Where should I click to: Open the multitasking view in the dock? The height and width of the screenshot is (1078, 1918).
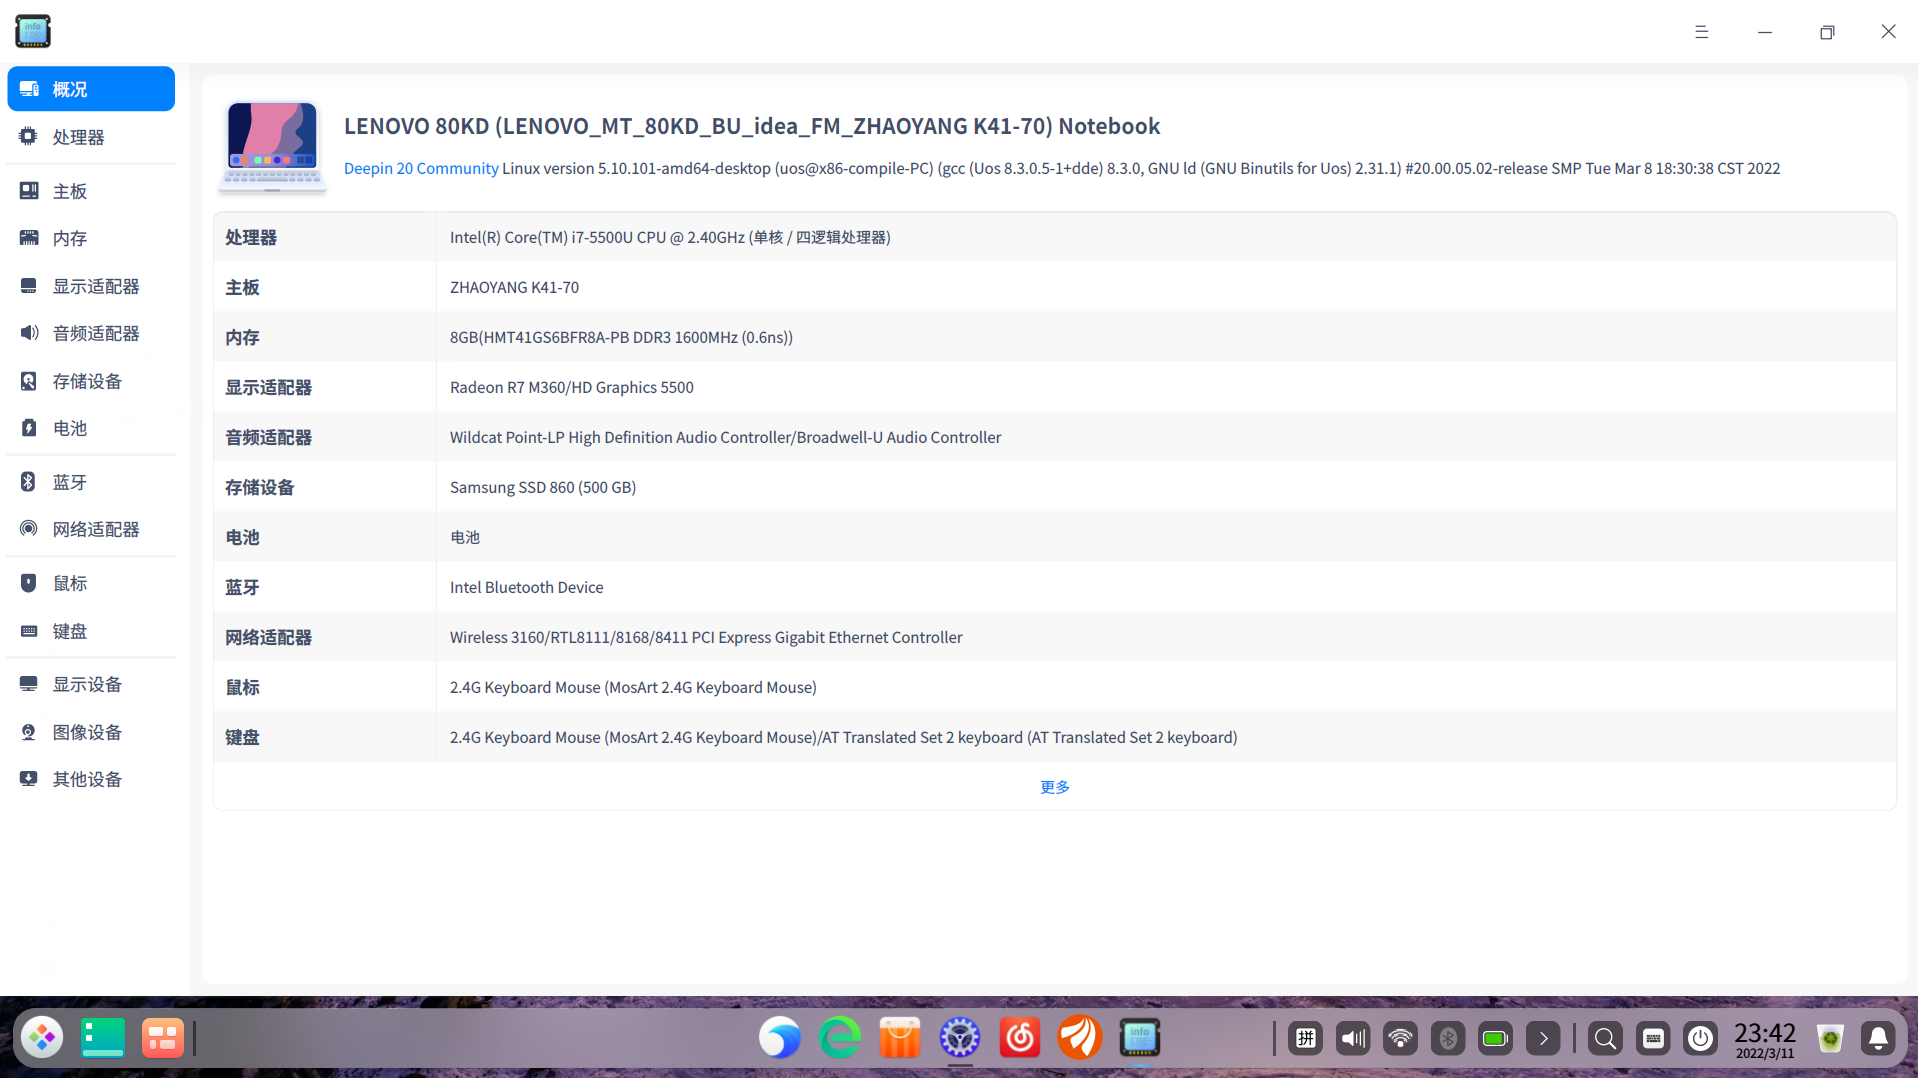click(162, 1038)
